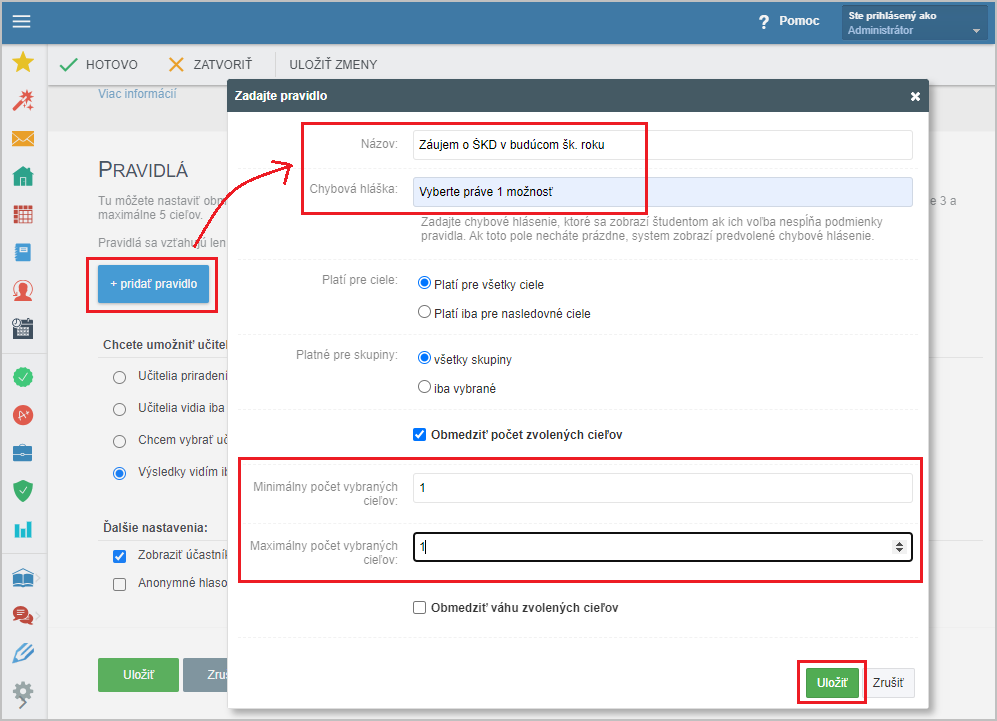Click HOTOVO in the top toolbar
This screenshot has height=721, width=997.
[99, 65]
